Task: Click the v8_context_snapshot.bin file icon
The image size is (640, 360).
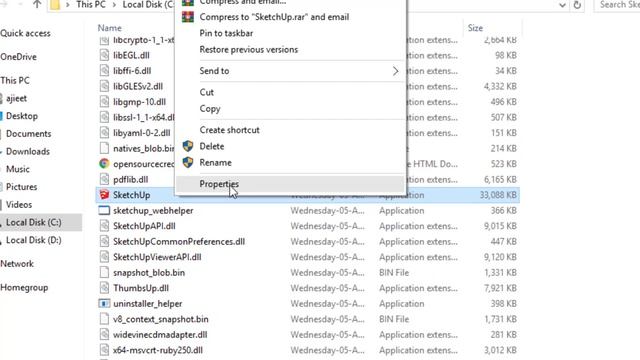Action: point(104,319)
